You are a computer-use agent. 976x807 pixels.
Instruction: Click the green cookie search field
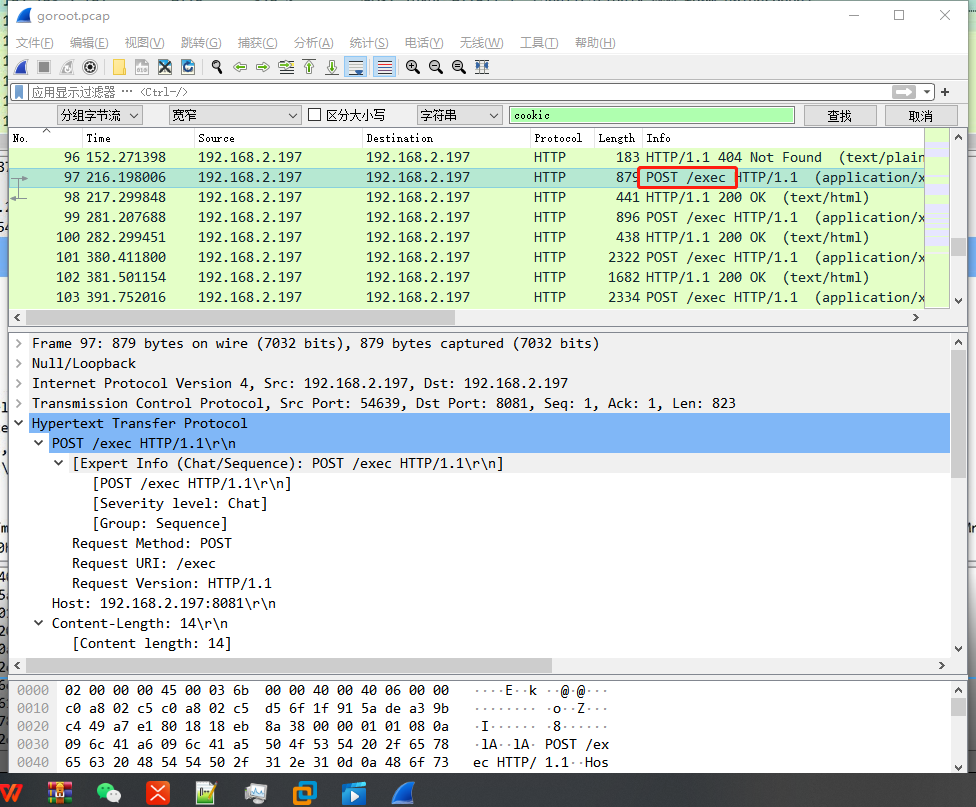point(652,115)
